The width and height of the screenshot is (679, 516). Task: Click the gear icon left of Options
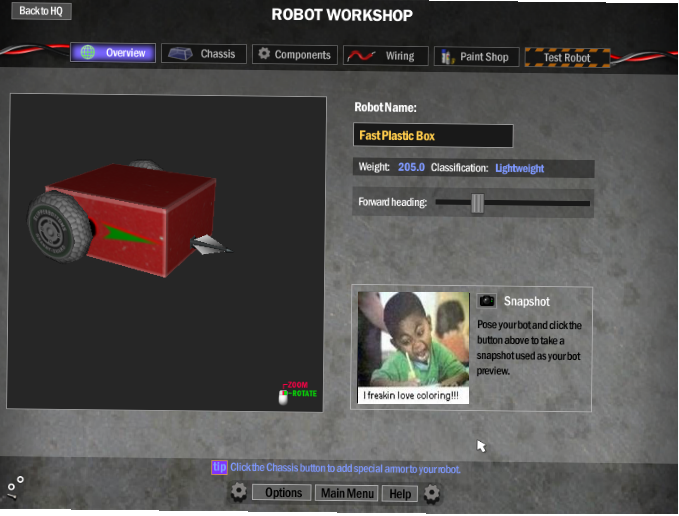click(x=238, y=492)
